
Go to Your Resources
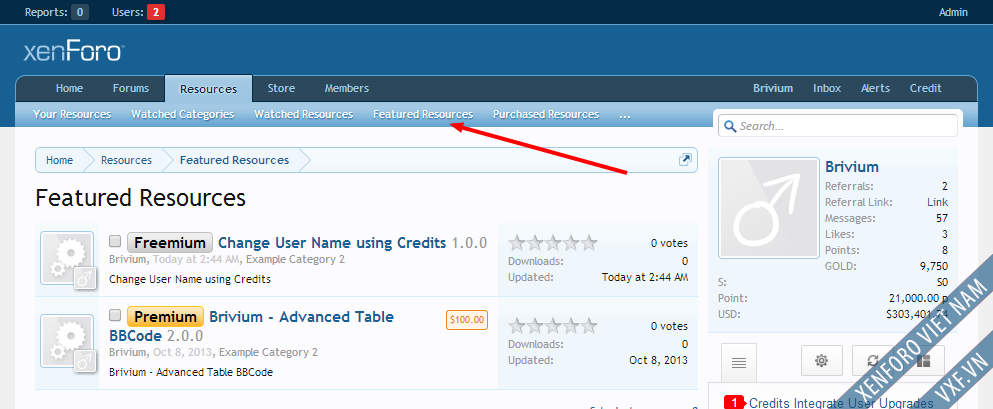point(72,115)
